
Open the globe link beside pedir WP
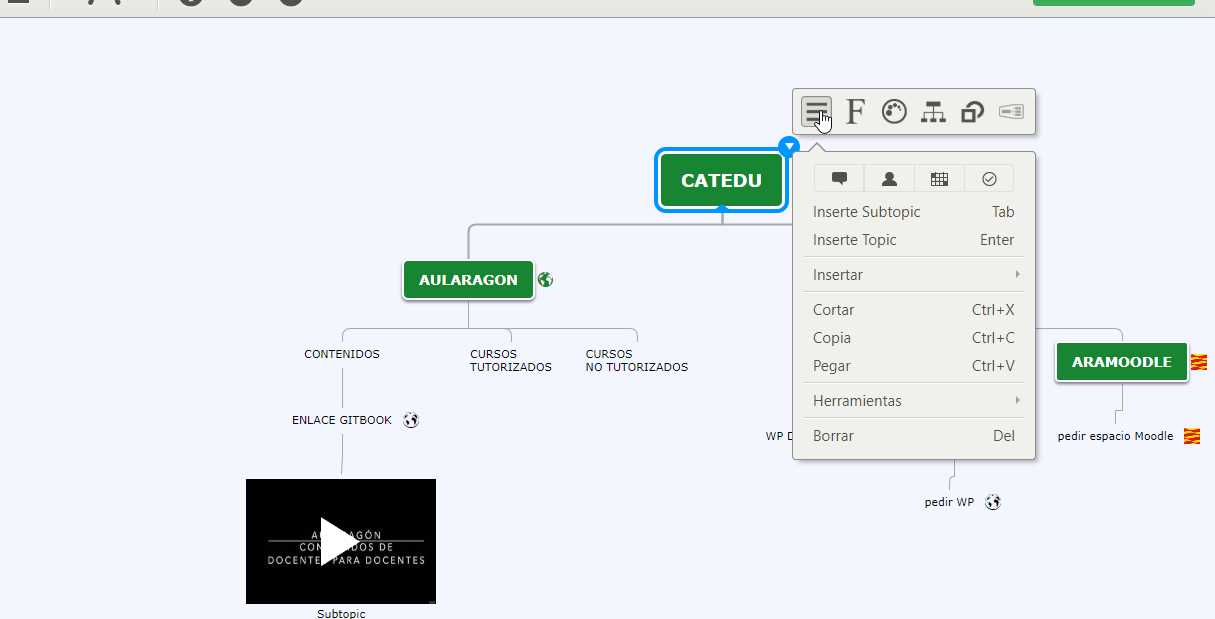tap(993, 502)
